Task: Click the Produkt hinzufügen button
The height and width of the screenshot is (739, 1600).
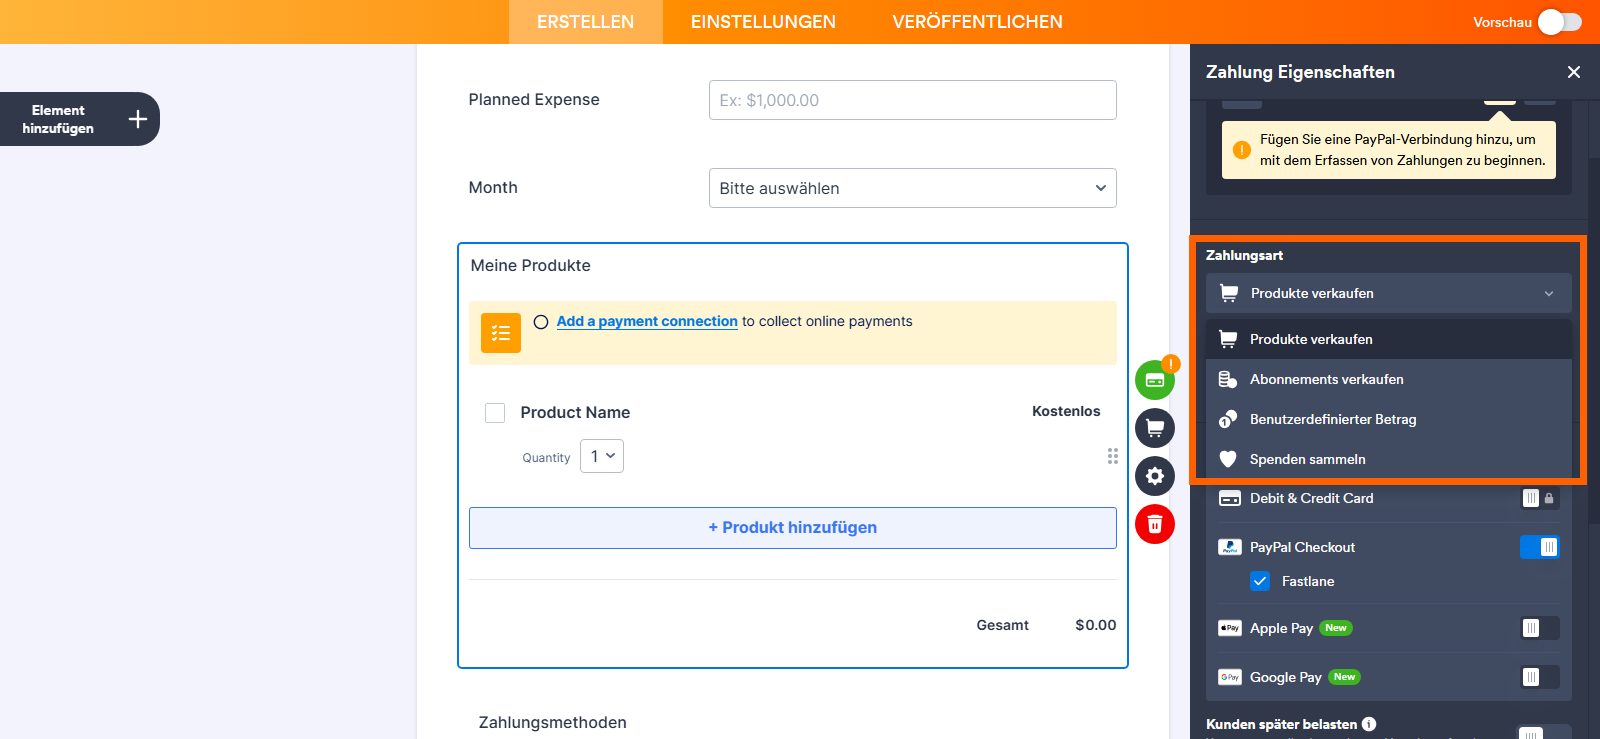Action: click(x=792, y=527)
